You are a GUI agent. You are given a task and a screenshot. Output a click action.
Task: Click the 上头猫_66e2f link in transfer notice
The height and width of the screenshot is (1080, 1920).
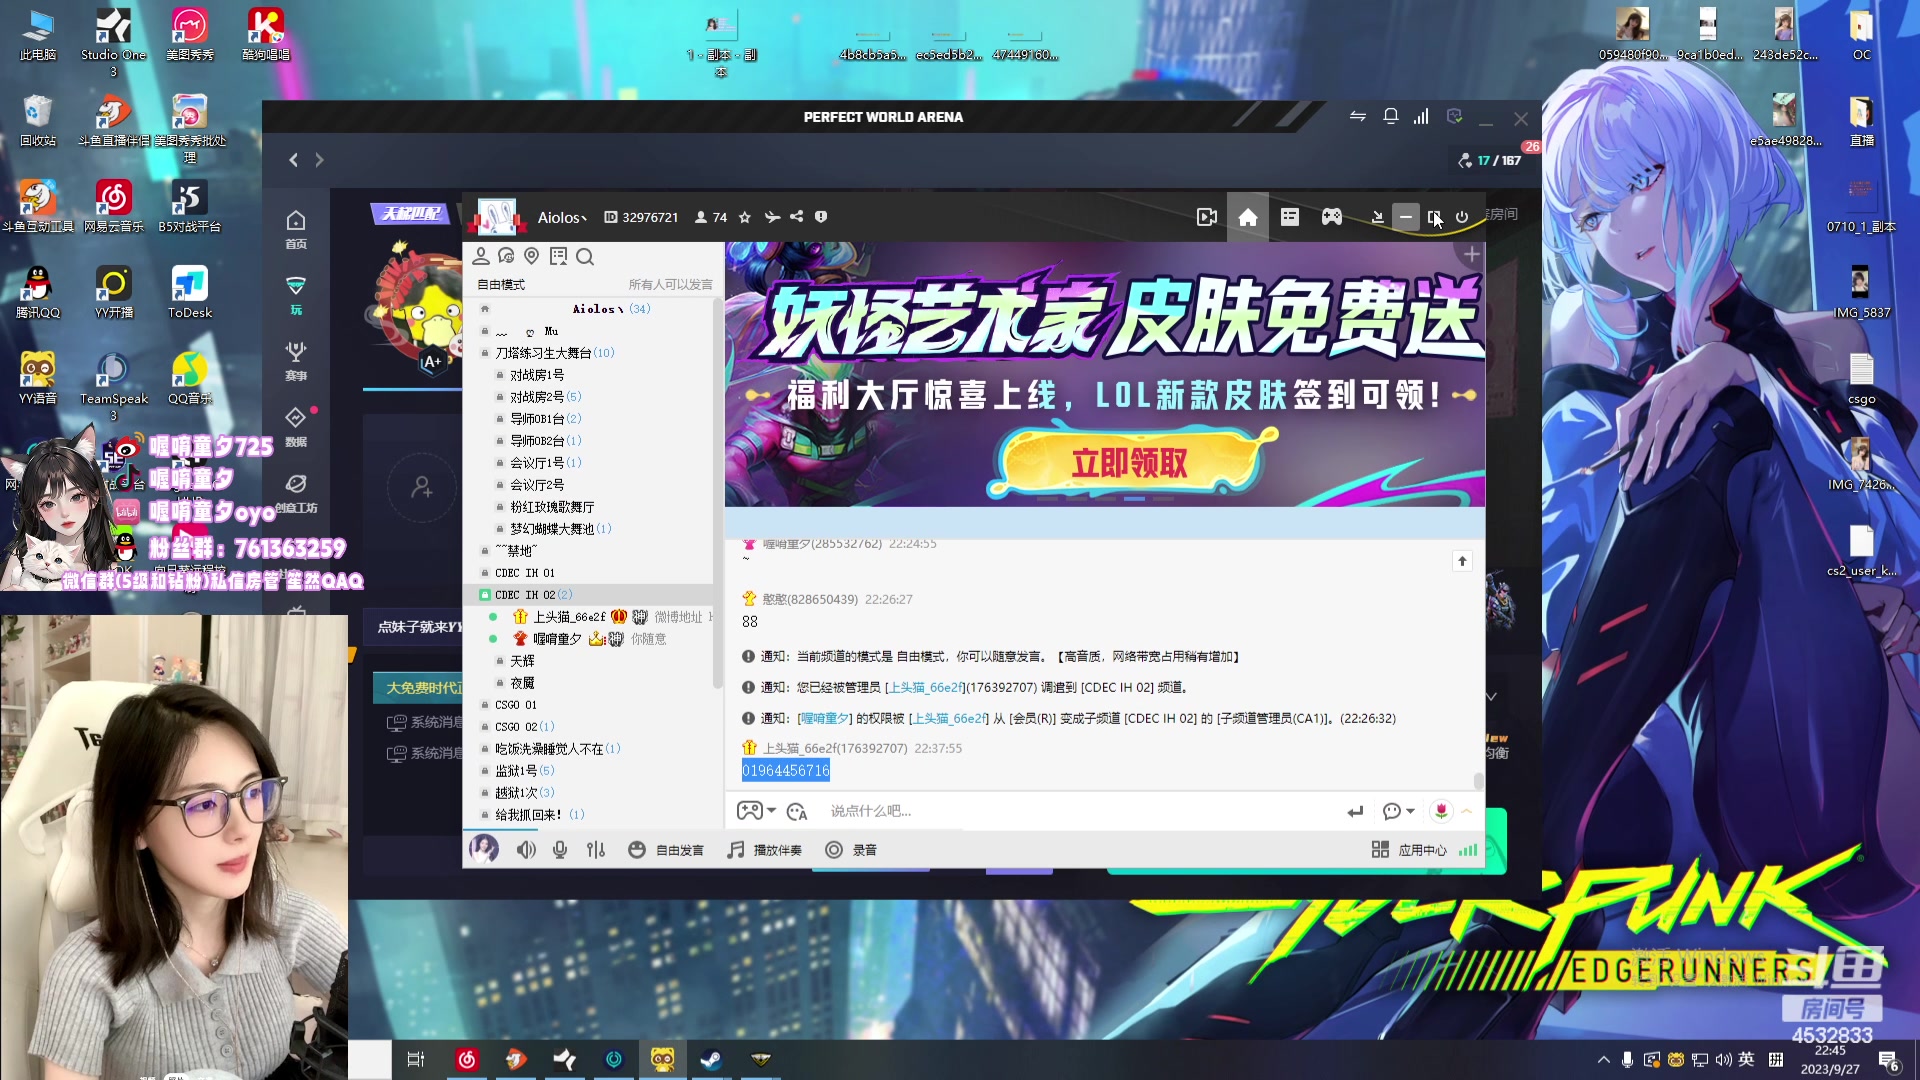(926, 688)
